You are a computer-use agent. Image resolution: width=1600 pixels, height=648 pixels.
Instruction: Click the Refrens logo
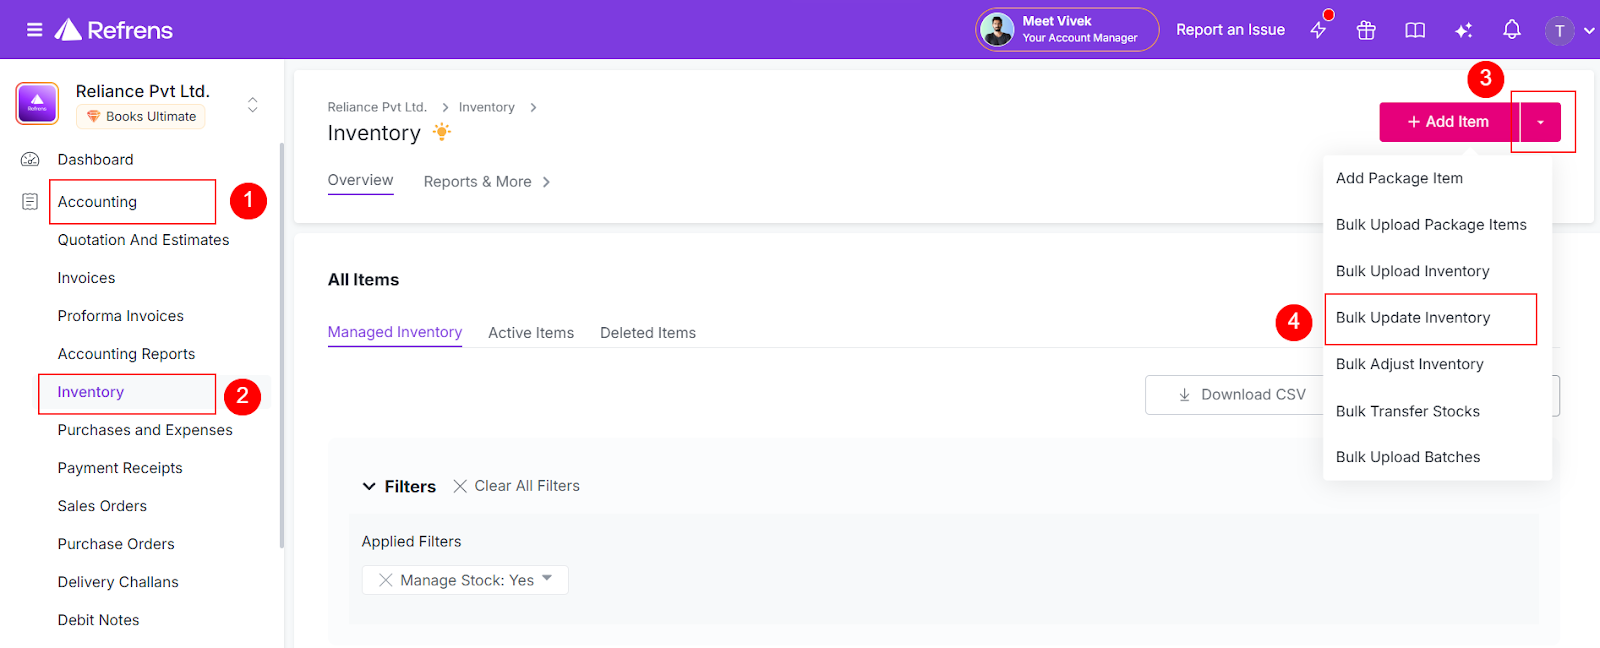click(113, 30)
